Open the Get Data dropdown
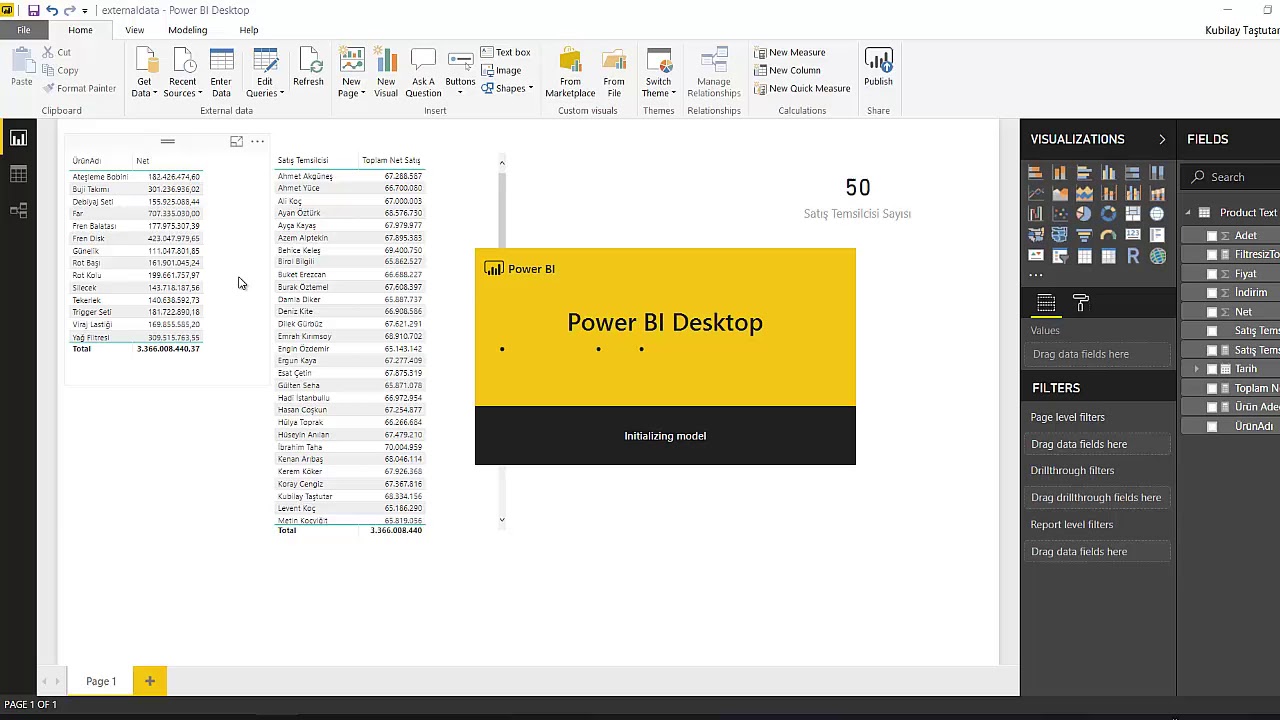1280x720 pixels. point(144,87)
